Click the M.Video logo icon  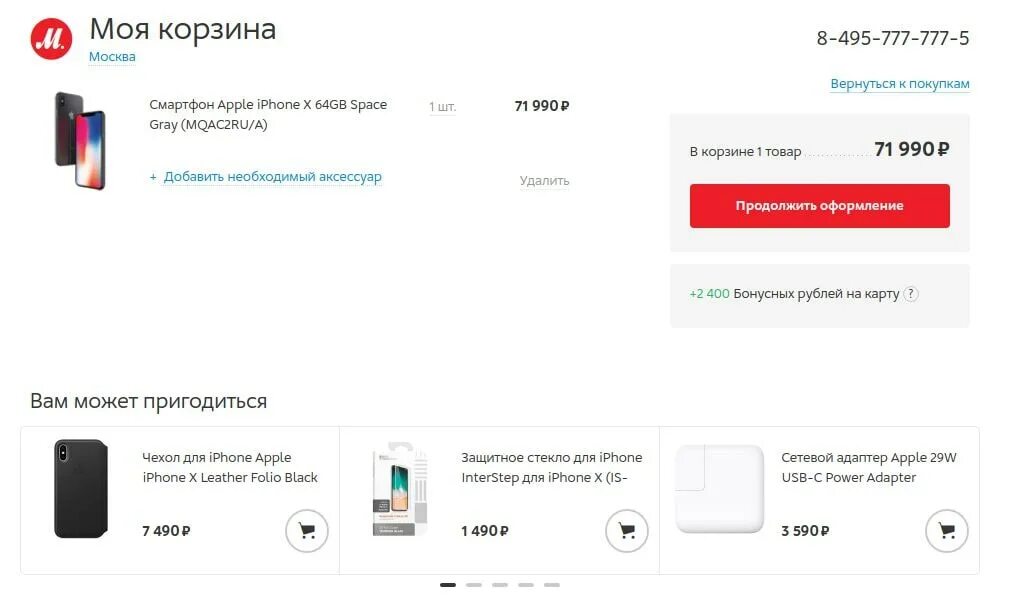pyautogui.click(x=51, y=38)
